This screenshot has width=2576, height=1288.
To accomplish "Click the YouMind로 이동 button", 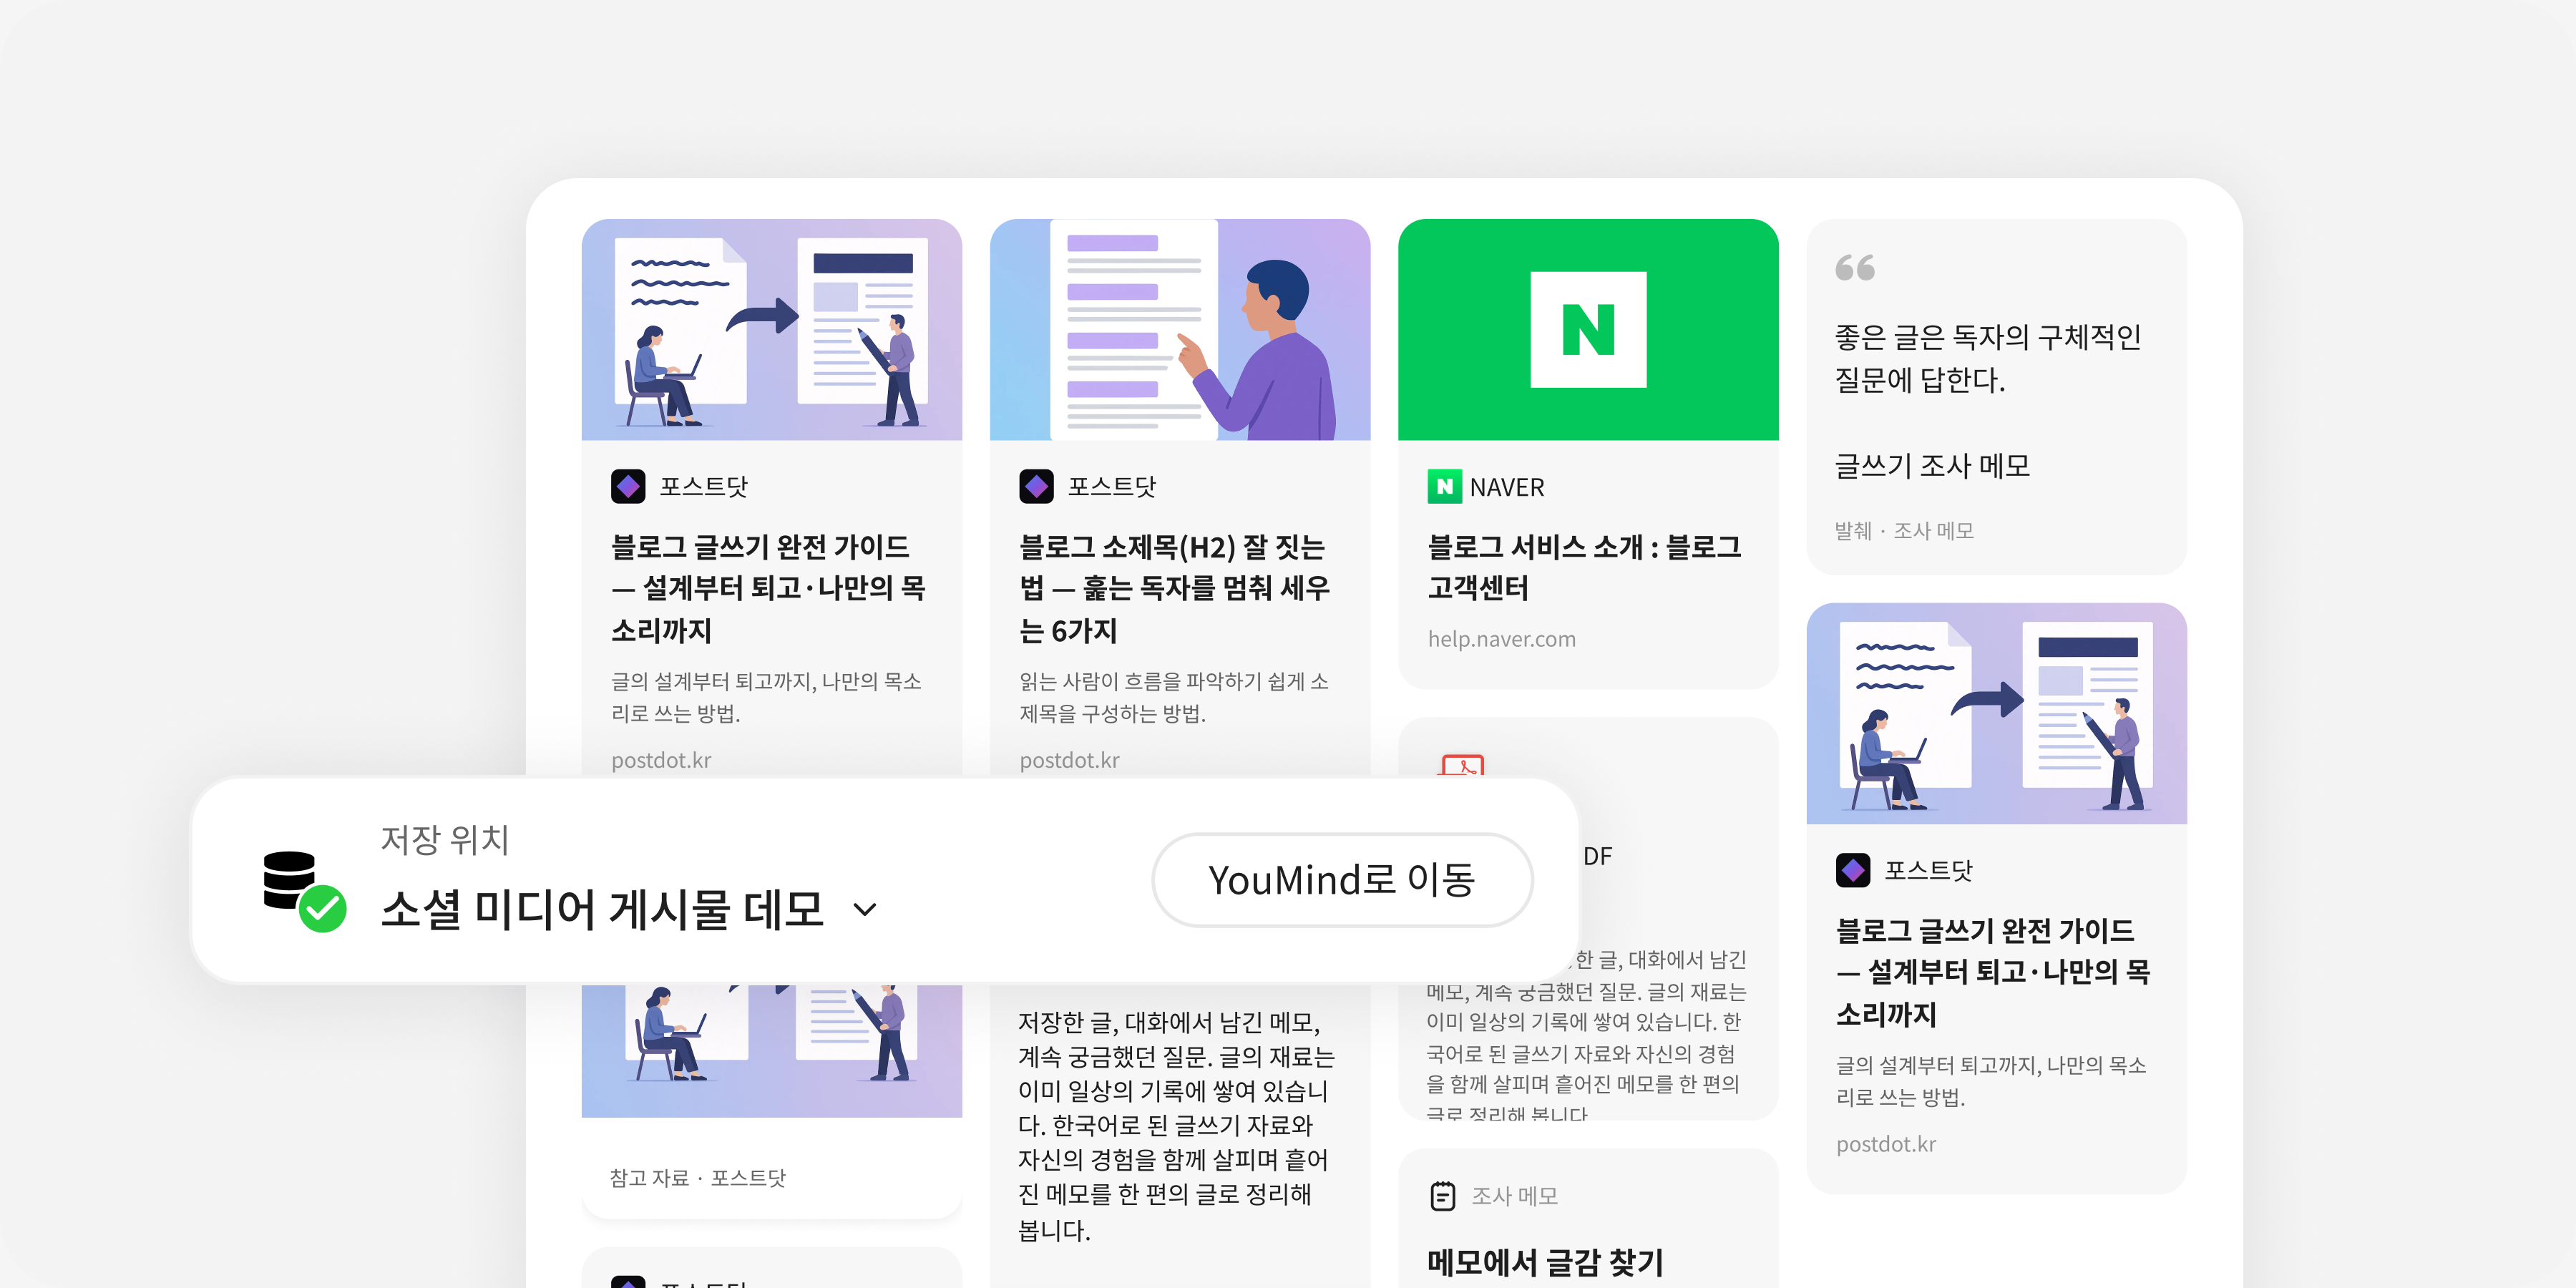I will [1342, 880].
